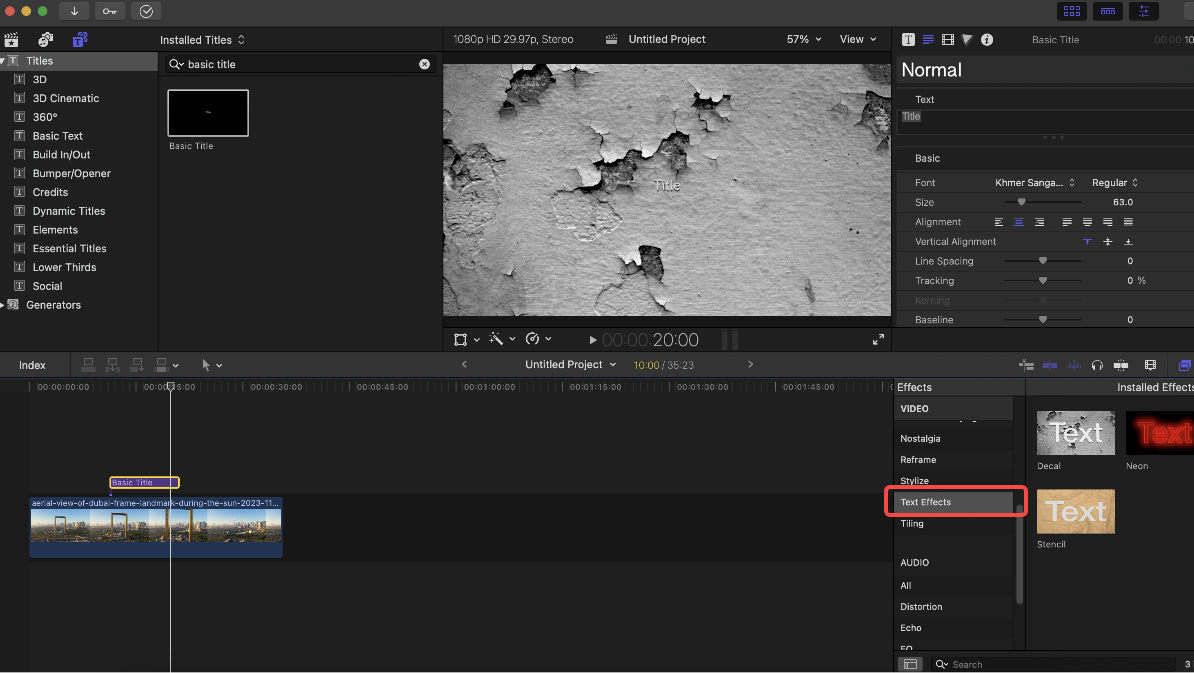This screenshot has height=673, width=1194.
Task: Open the Background Tasks checkmark button
Action: tap(146, 11)
